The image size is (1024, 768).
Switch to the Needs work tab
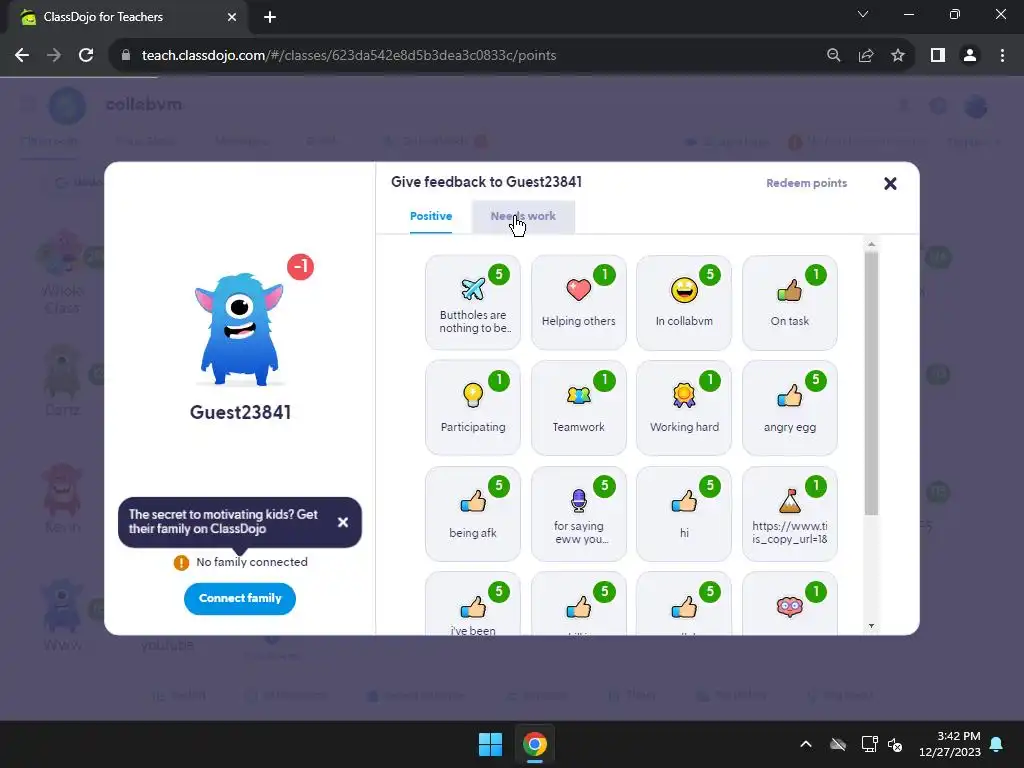(523, 216)
